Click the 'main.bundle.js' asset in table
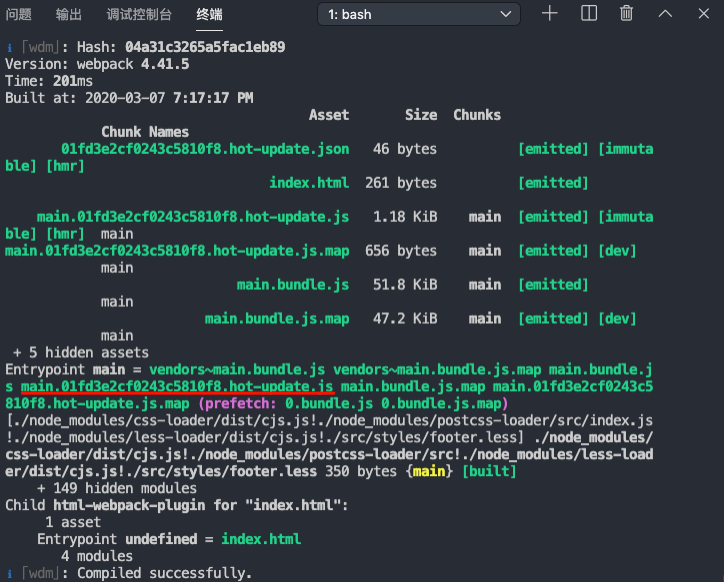This screenshot has height=582, width=724. [x=293, y=285]
